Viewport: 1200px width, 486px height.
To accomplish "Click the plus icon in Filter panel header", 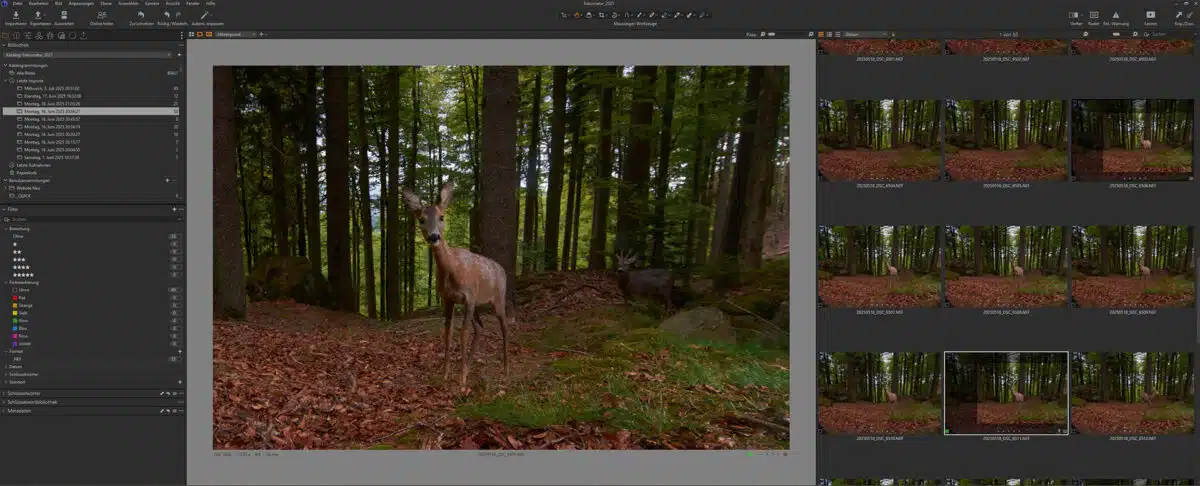I will [x=174, y=209].
